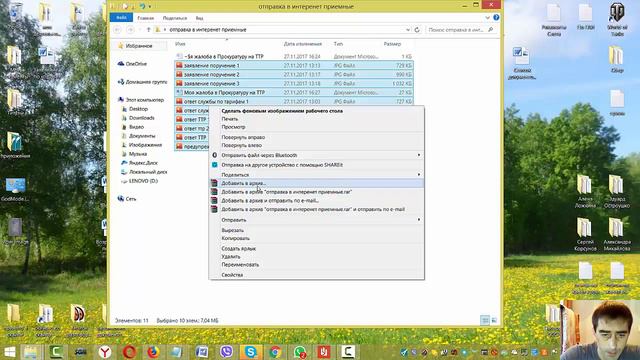
Task: Open Explorer Help question mark icon
Action: click(x=496, y=18)
